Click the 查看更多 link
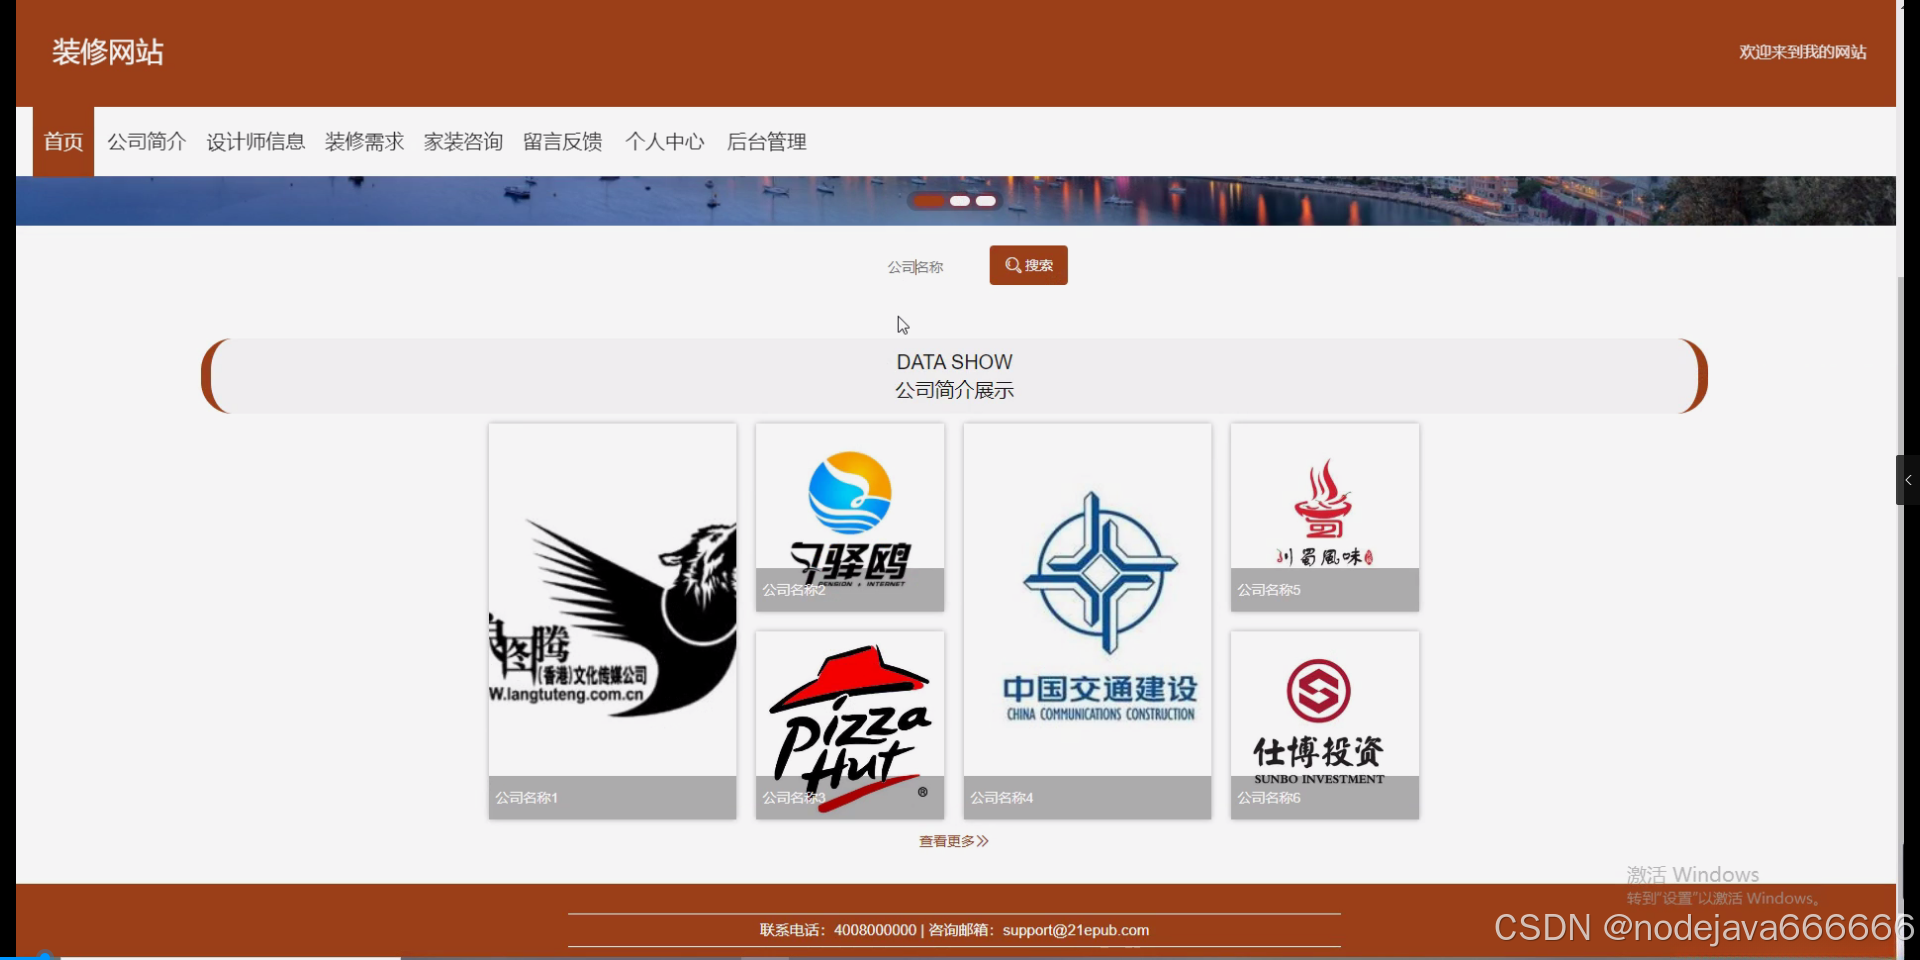1920x960 pixels. coord(954,841)
